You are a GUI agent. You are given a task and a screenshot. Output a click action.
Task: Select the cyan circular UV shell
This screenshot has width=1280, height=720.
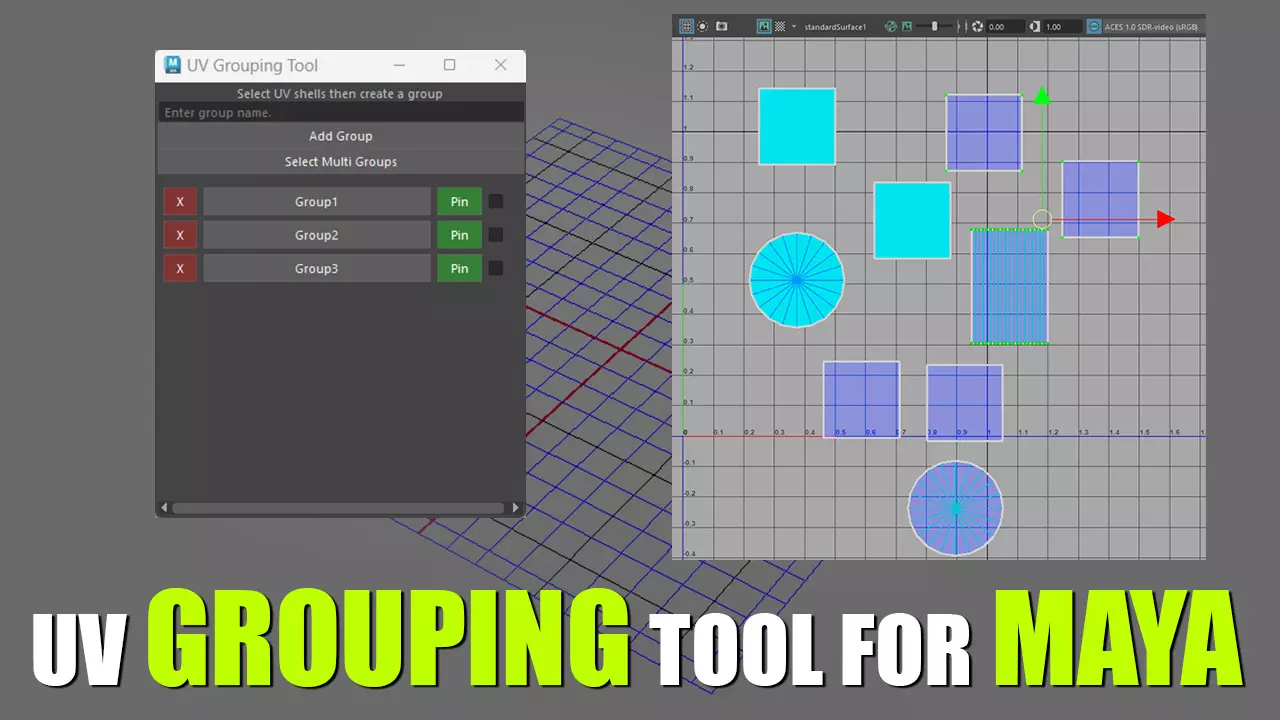click(797, 280)
